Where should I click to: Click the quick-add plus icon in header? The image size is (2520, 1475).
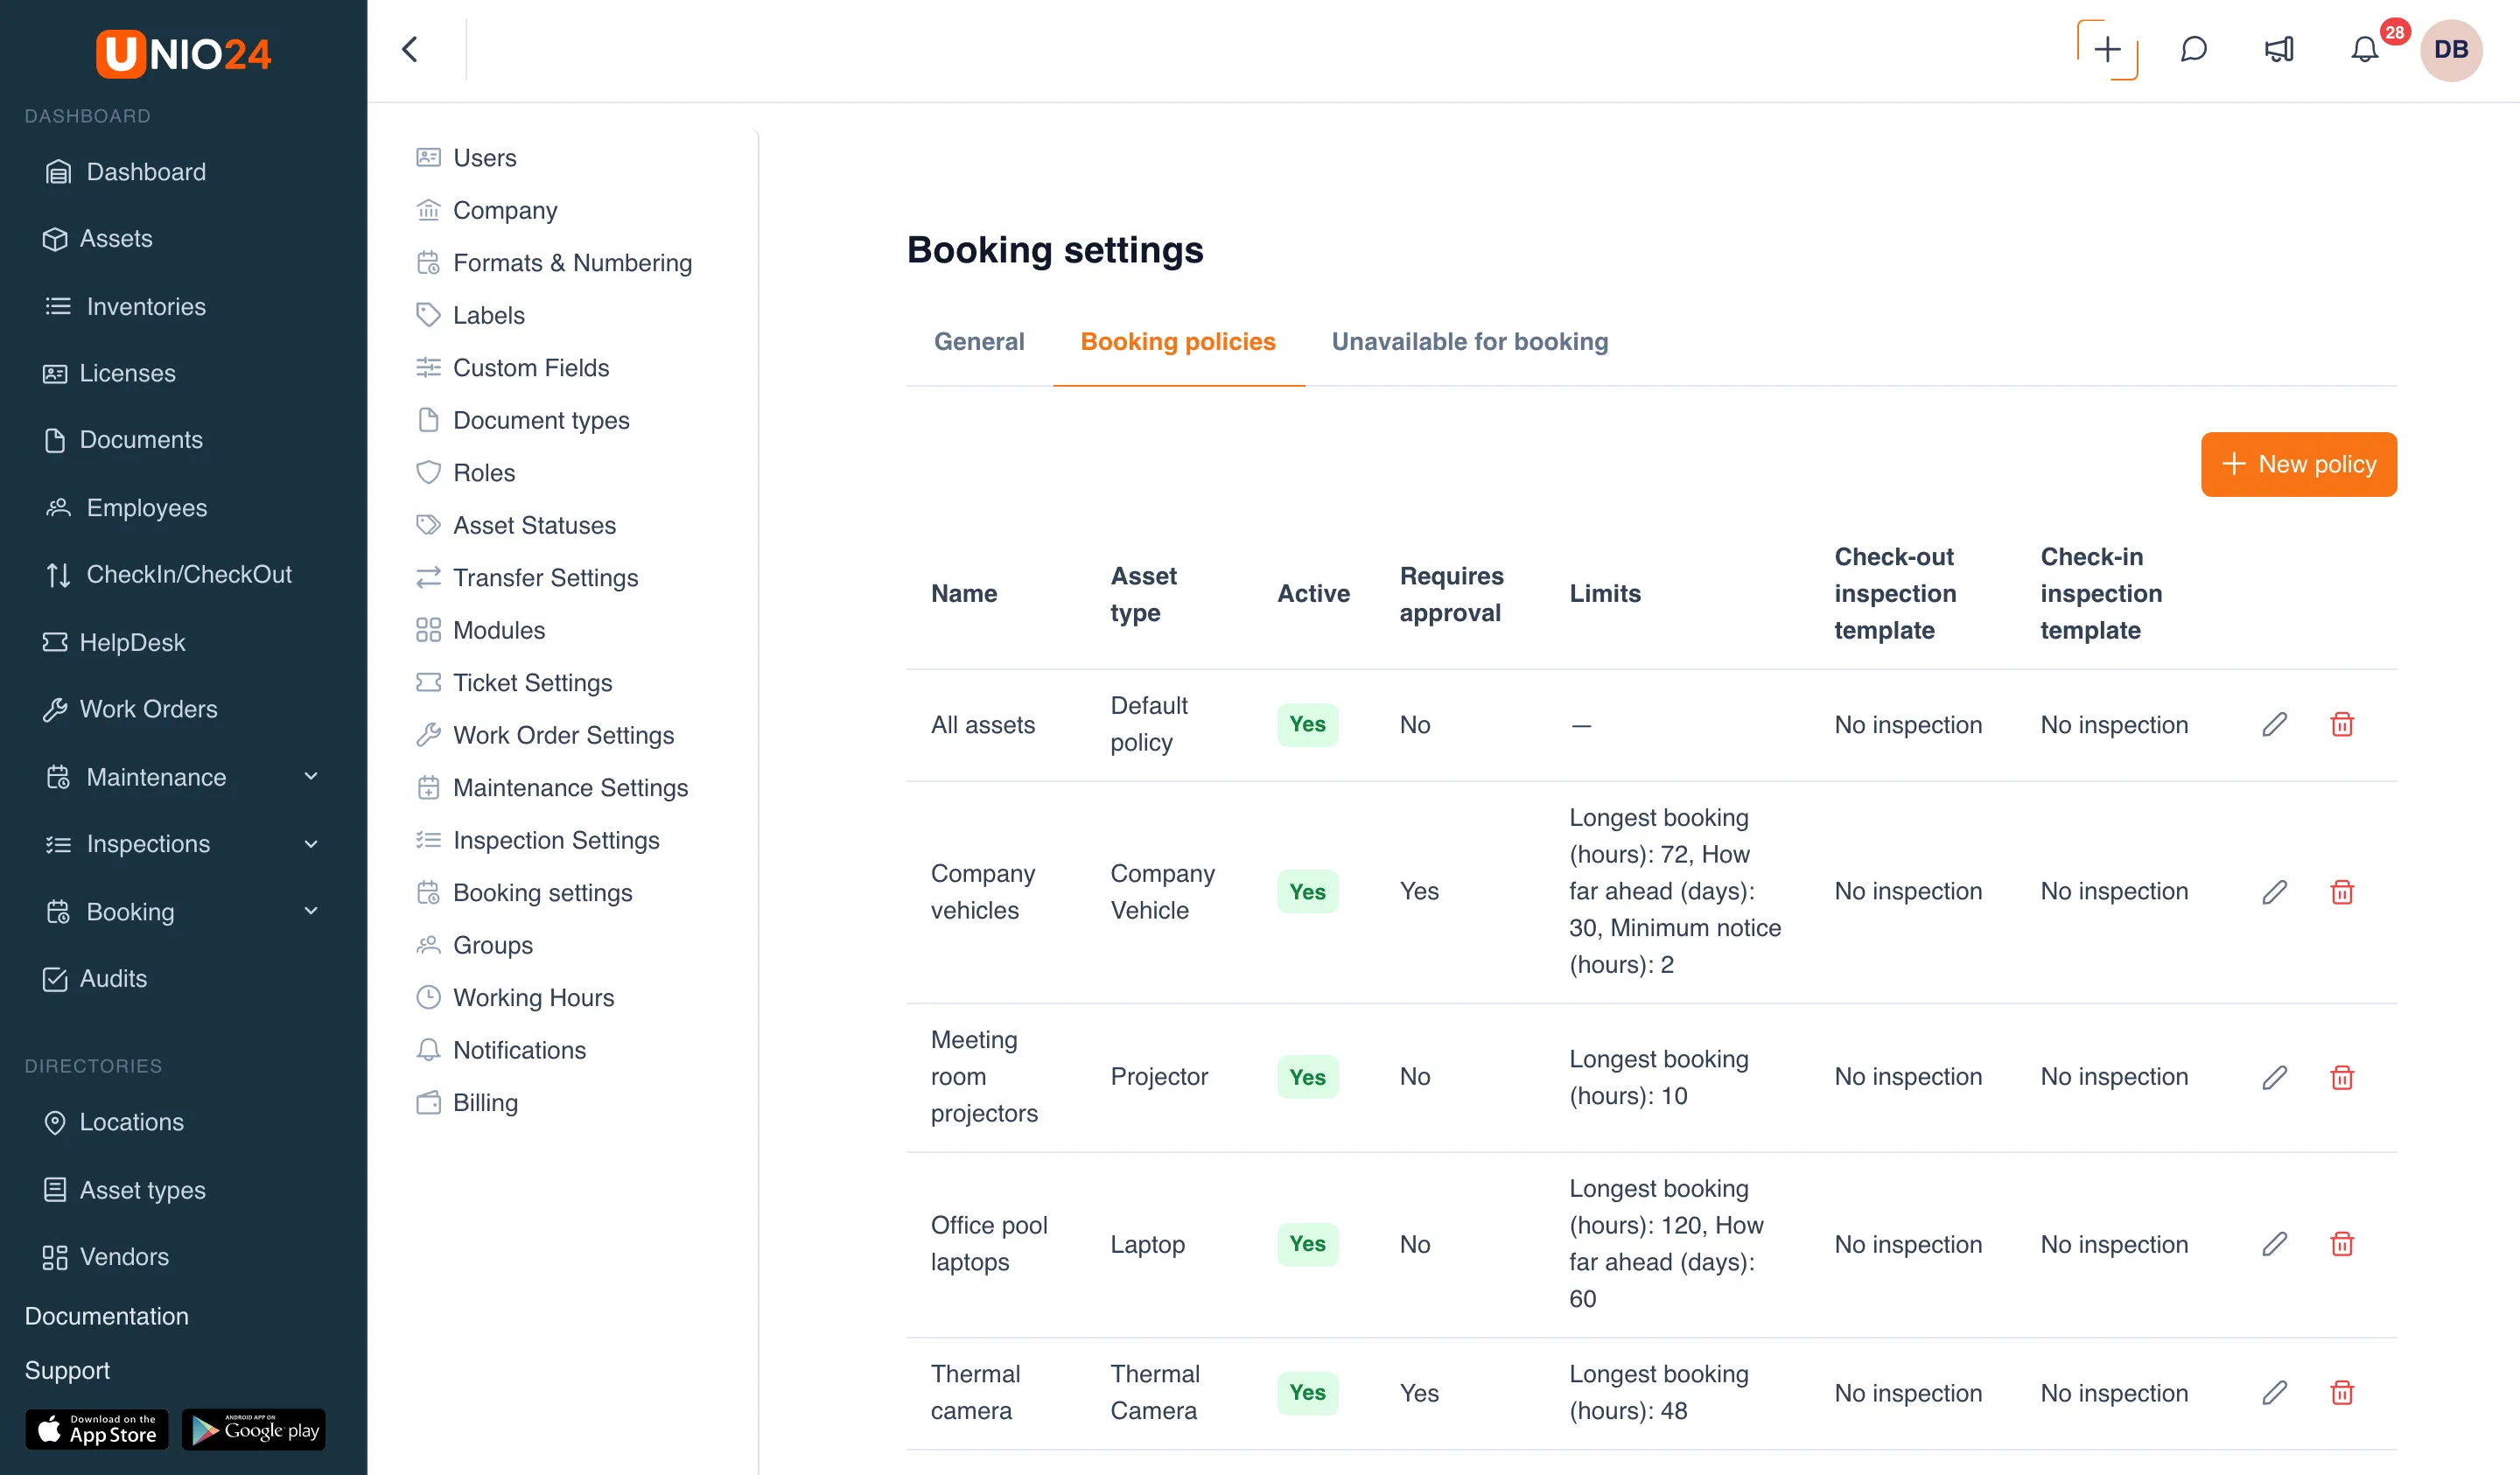coord(2107,50)
